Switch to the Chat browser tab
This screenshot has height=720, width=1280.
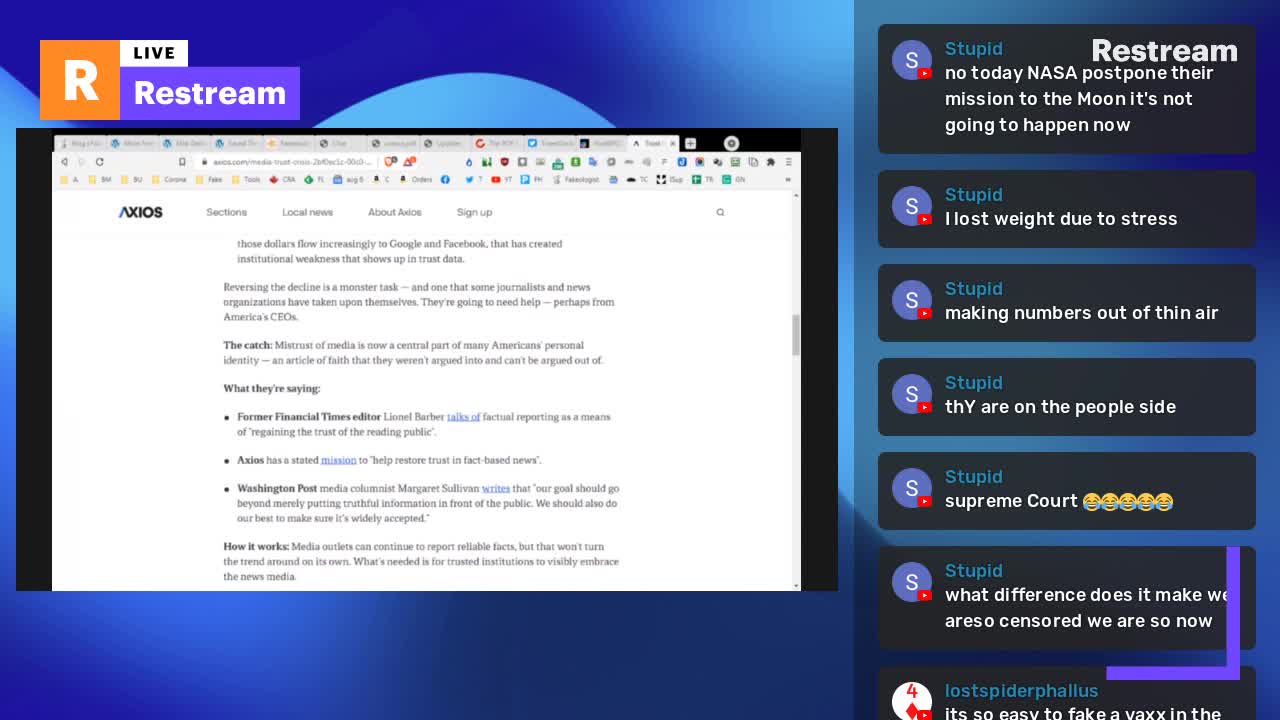[340, 143]
